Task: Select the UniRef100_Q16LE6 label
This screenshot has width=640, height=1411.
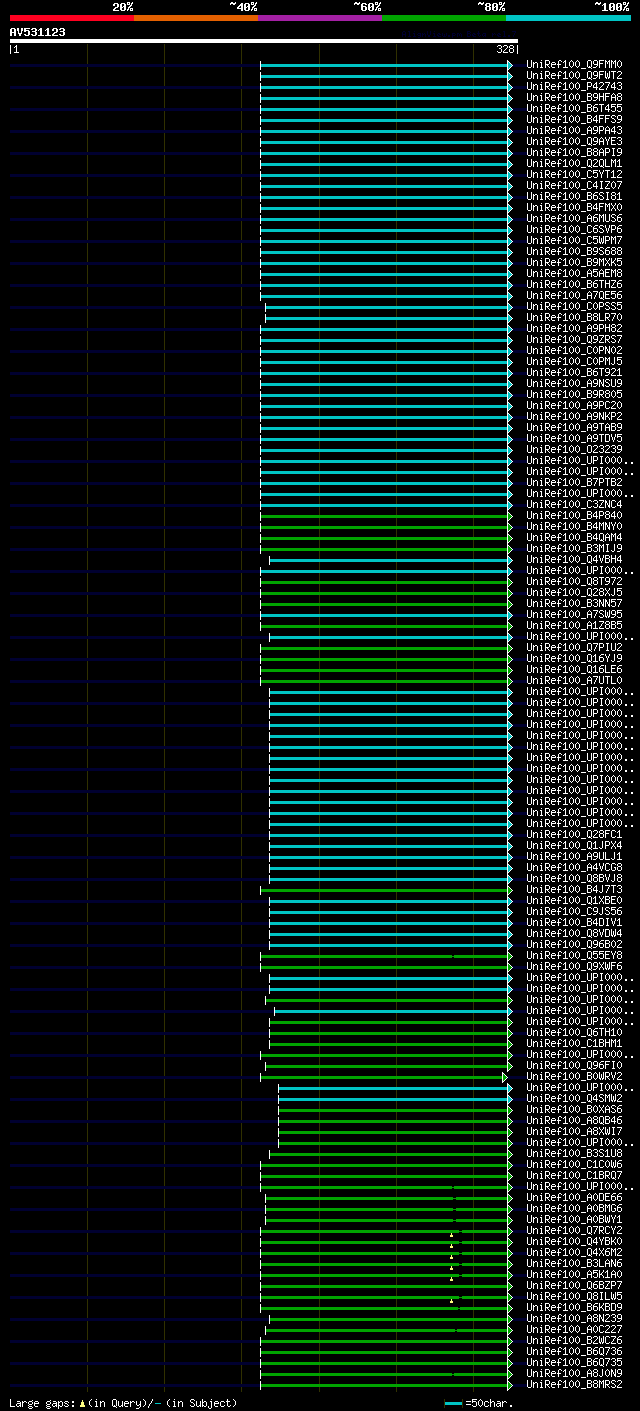Action: [x=574, y=670]
